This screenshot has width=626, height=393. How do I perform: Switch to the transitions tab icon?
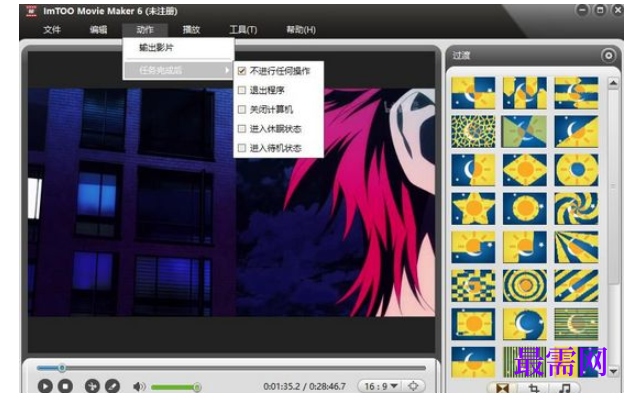click(503, 388)
